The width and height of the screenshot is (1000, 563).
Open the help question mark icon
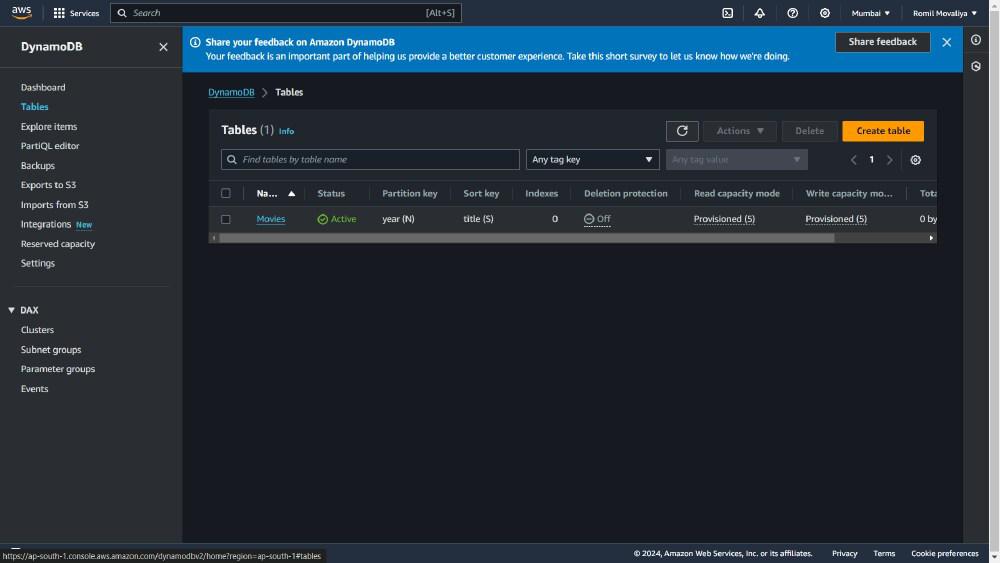pyautogui.click(x=792, y=13)
